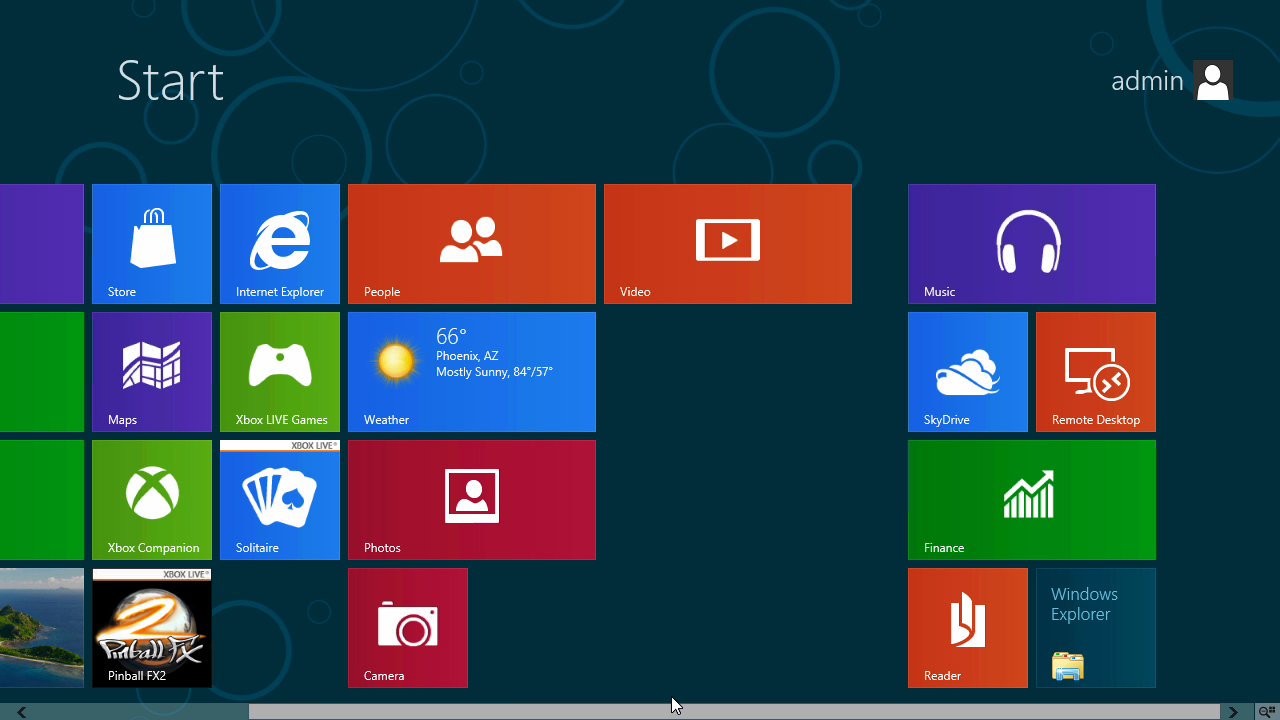1280x720 pixels.
Task: Launch Remote Desktop tile
Action: 1096,372
